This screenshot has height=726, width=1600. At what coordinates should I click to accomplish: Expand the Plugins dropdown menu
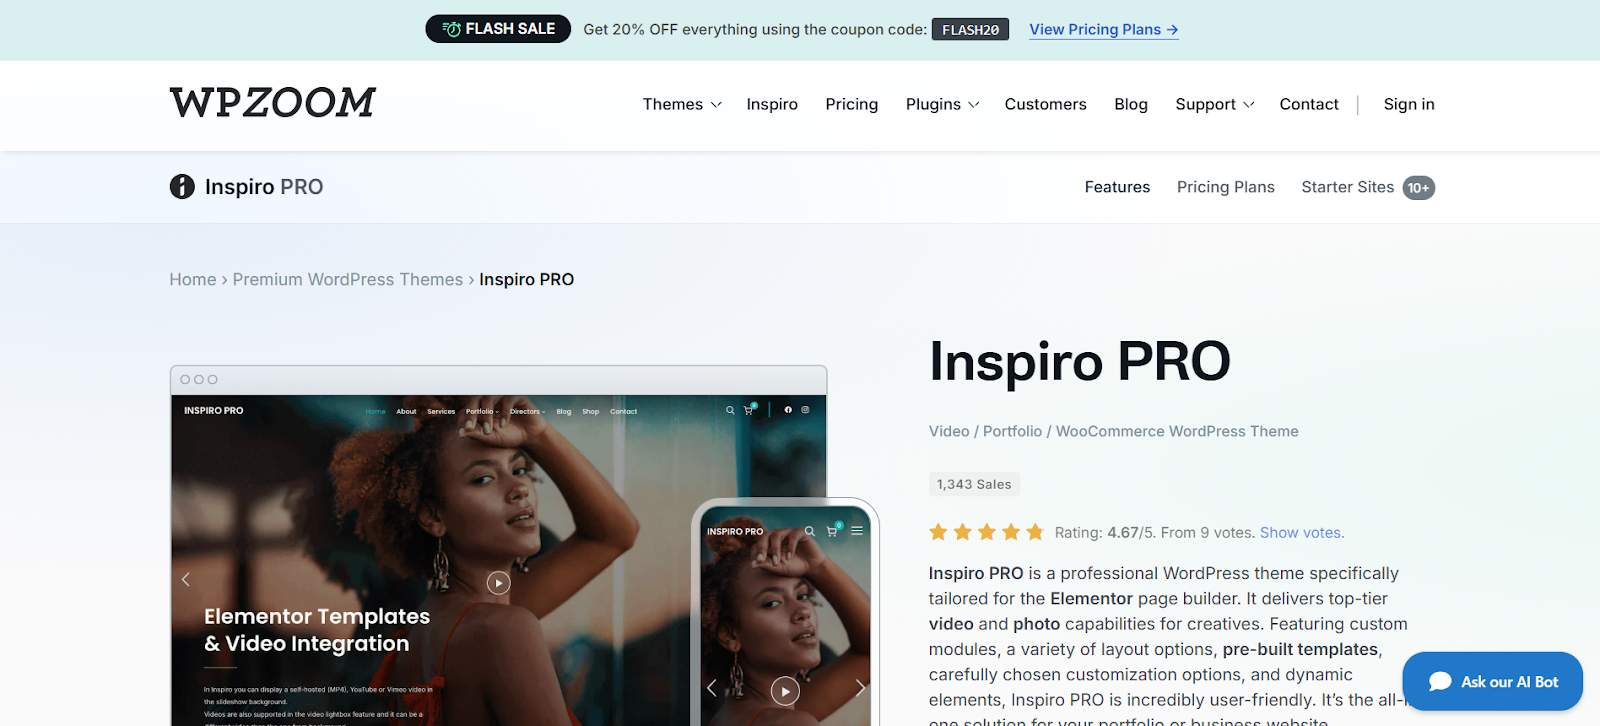(942, 104)
